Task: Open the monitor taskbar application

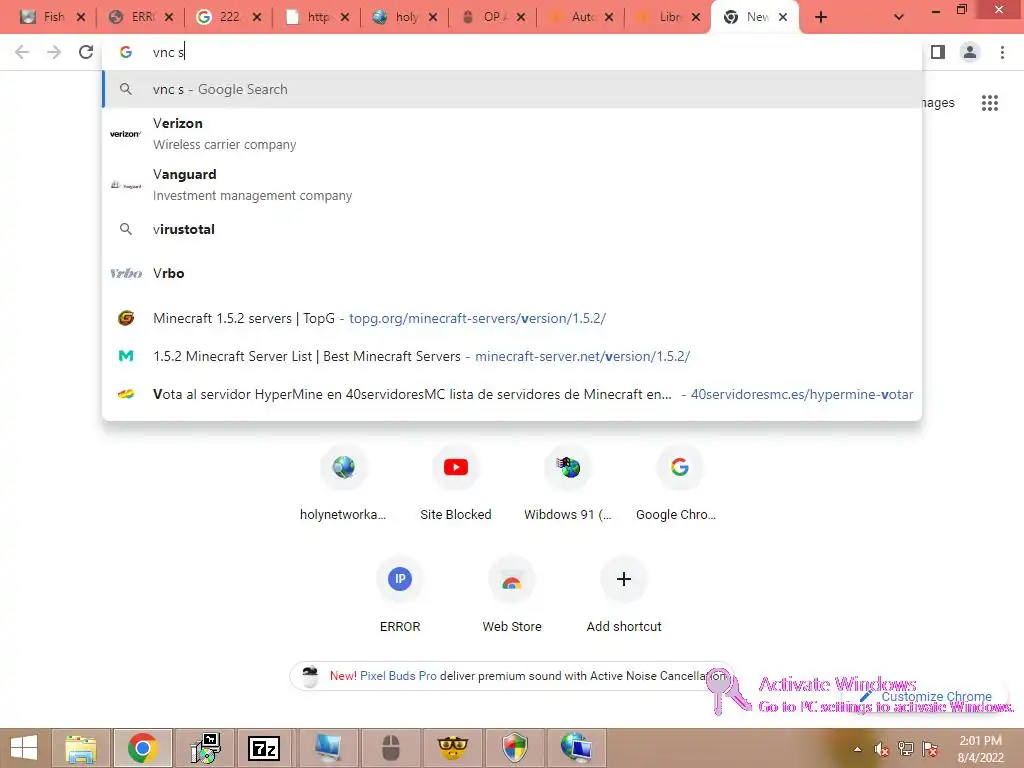Action: click(327, 748)
